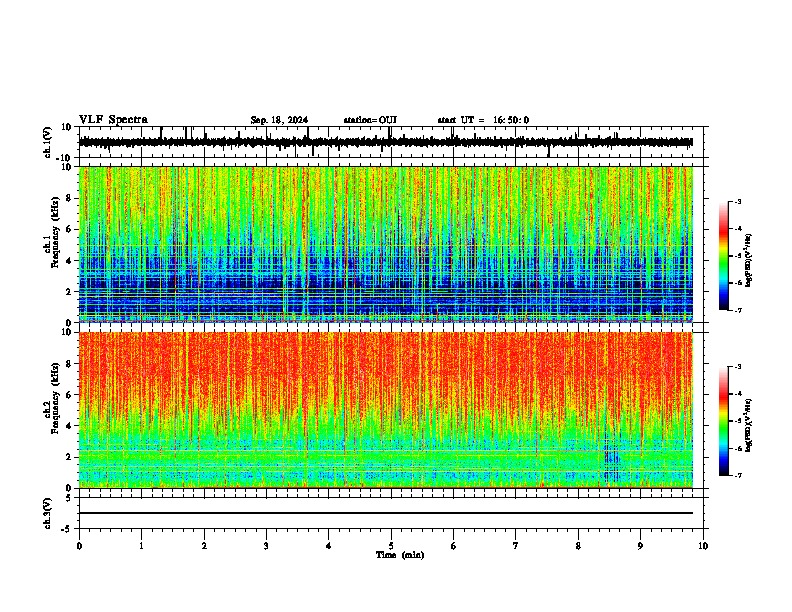Click the "ch.1(V)" waveform axis label
Viewport: 792px width, 612px height.
pyautogui.click(x=48, y=142)
